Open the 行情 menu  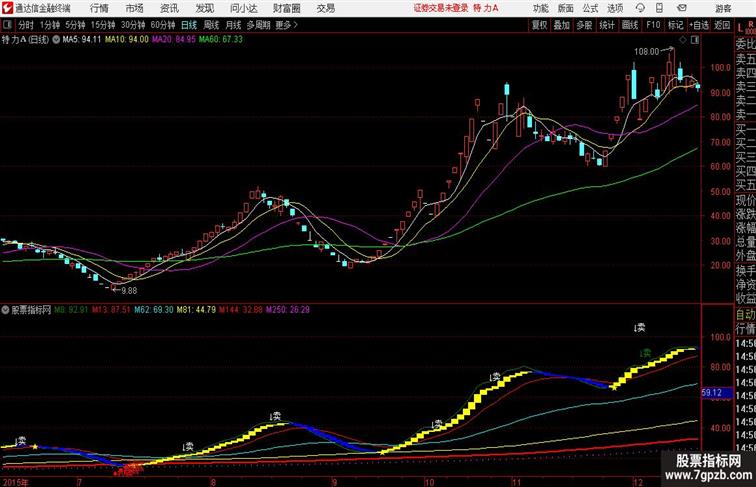(99, 8)
